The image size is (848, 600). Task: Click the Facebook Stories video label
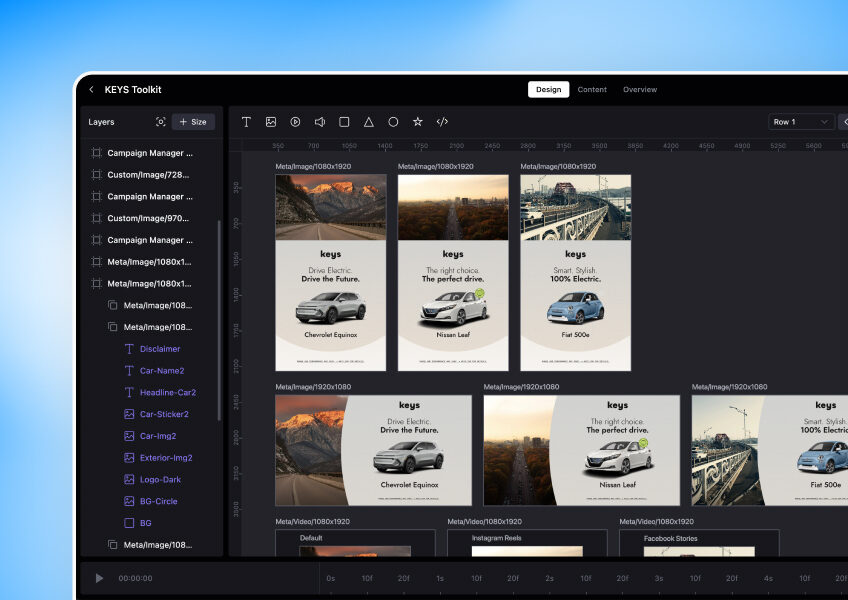(x=670, y=538)
